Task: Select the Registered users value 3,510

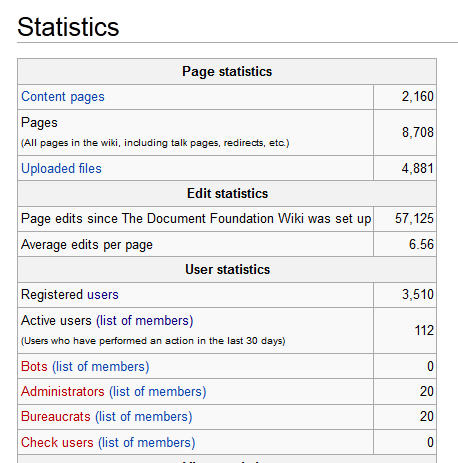Action: click(418, 295)
